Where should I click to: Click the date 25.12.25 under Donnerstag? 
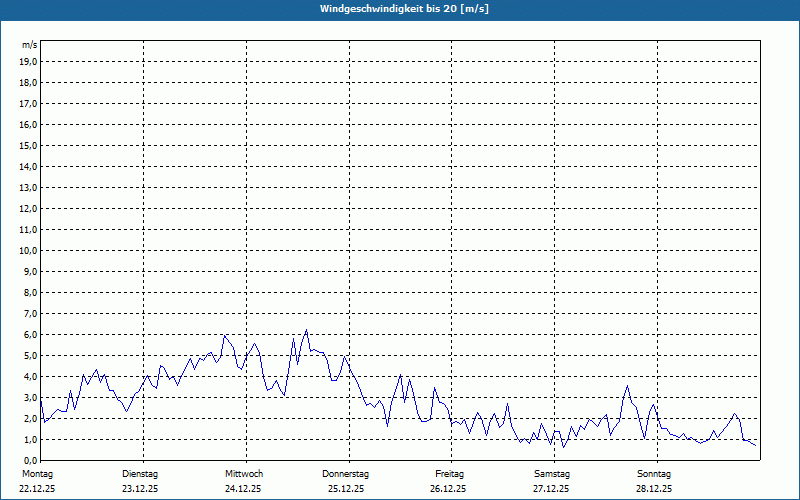pyautogui.click(x=346, y=489)
